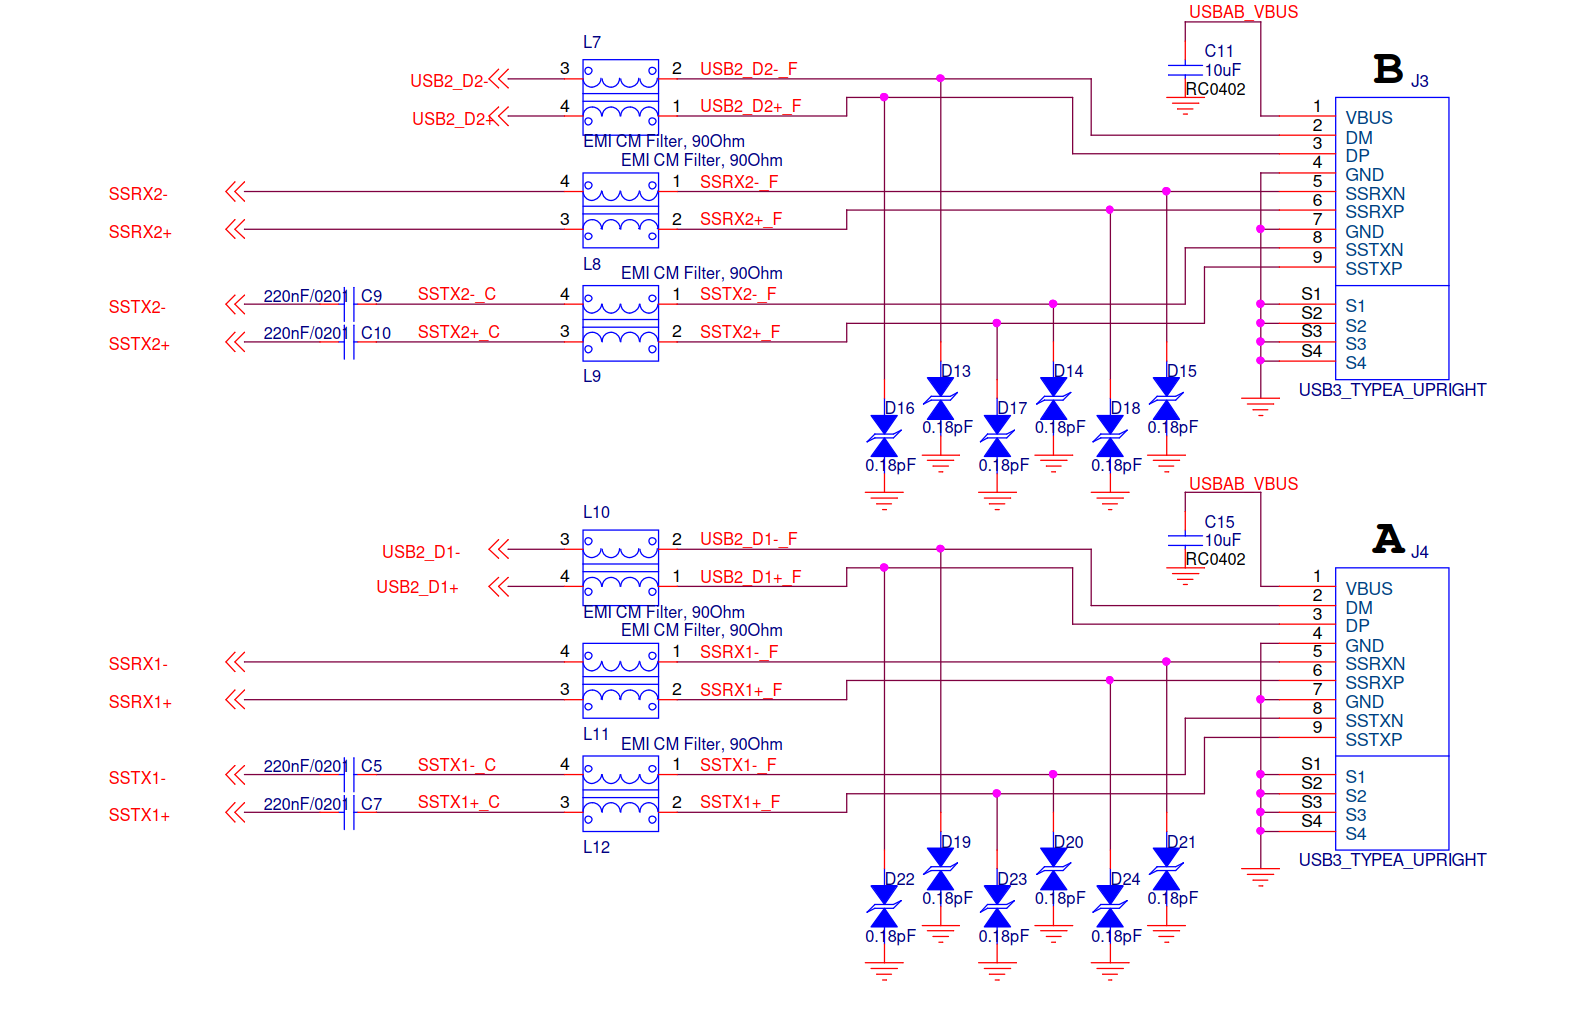1577x1031 pixels.
Task: Select the C7 capacitor symbol
Action: click(349, 812)
